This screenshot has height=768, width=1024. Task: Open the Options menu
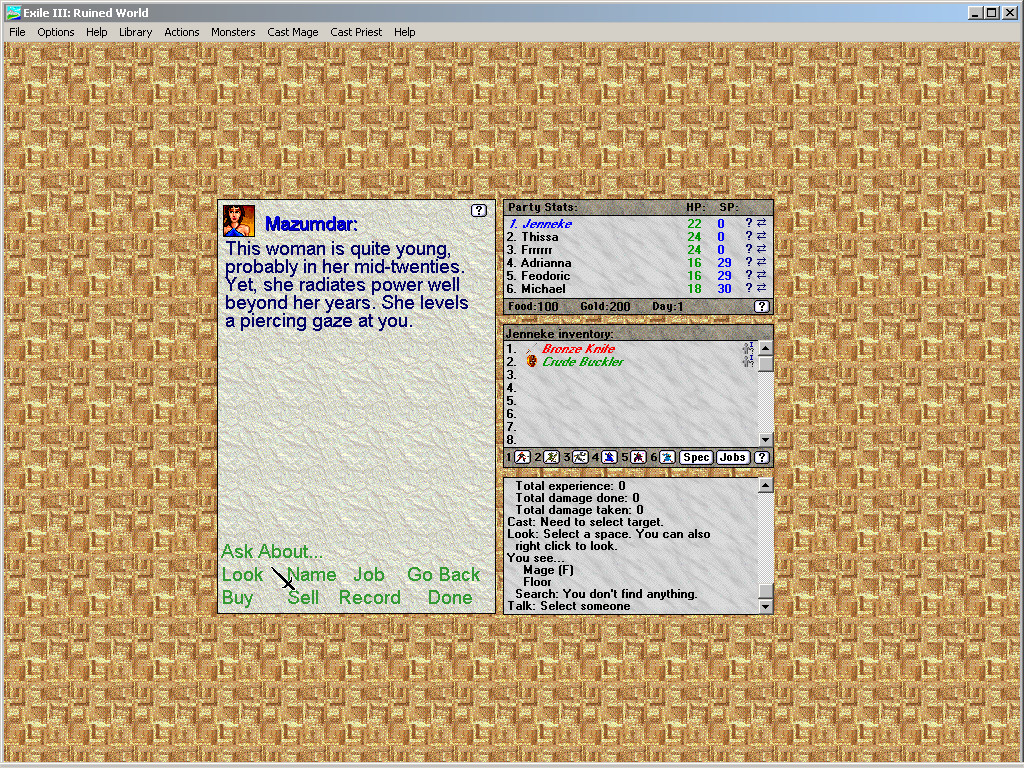[x=56, y=32]
